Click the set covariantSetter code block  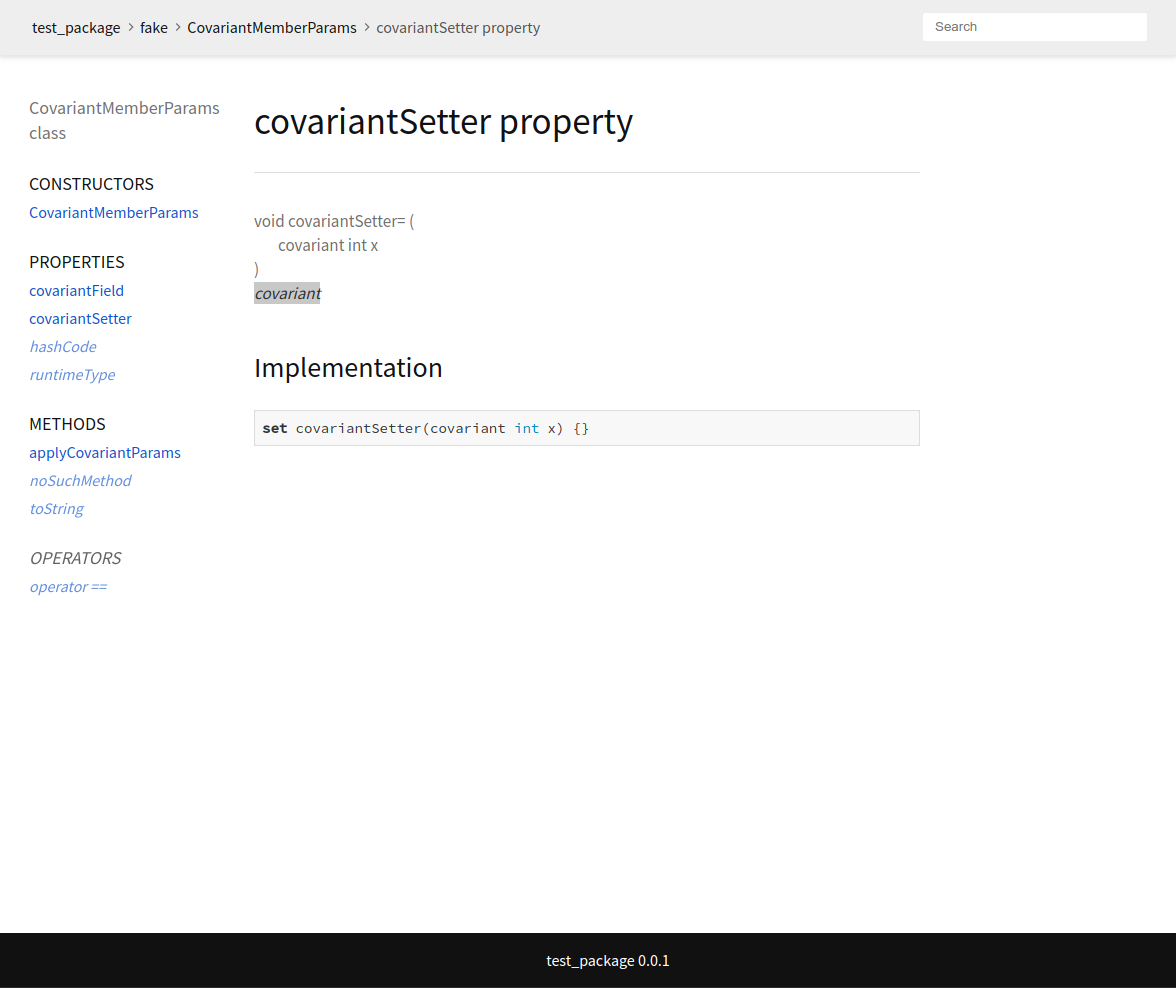[x=586, y=428]
